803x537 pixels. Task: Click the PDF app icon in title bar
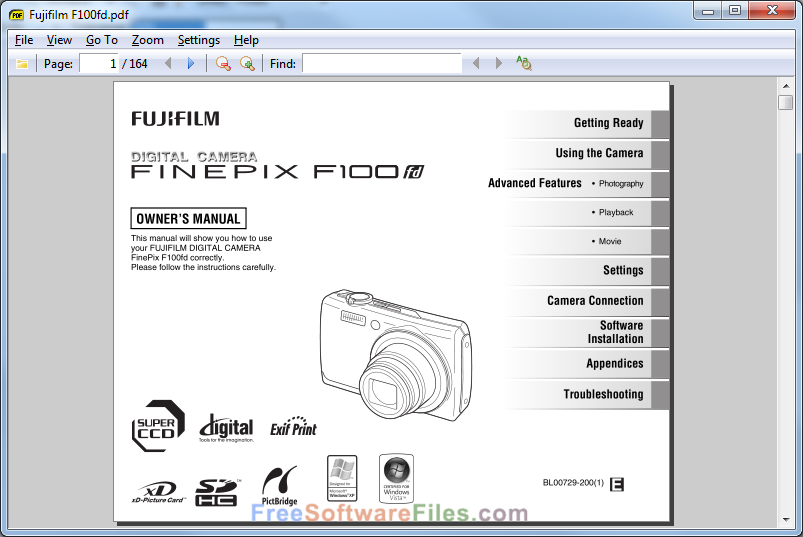pyautogui.click(x=16, y=15)
